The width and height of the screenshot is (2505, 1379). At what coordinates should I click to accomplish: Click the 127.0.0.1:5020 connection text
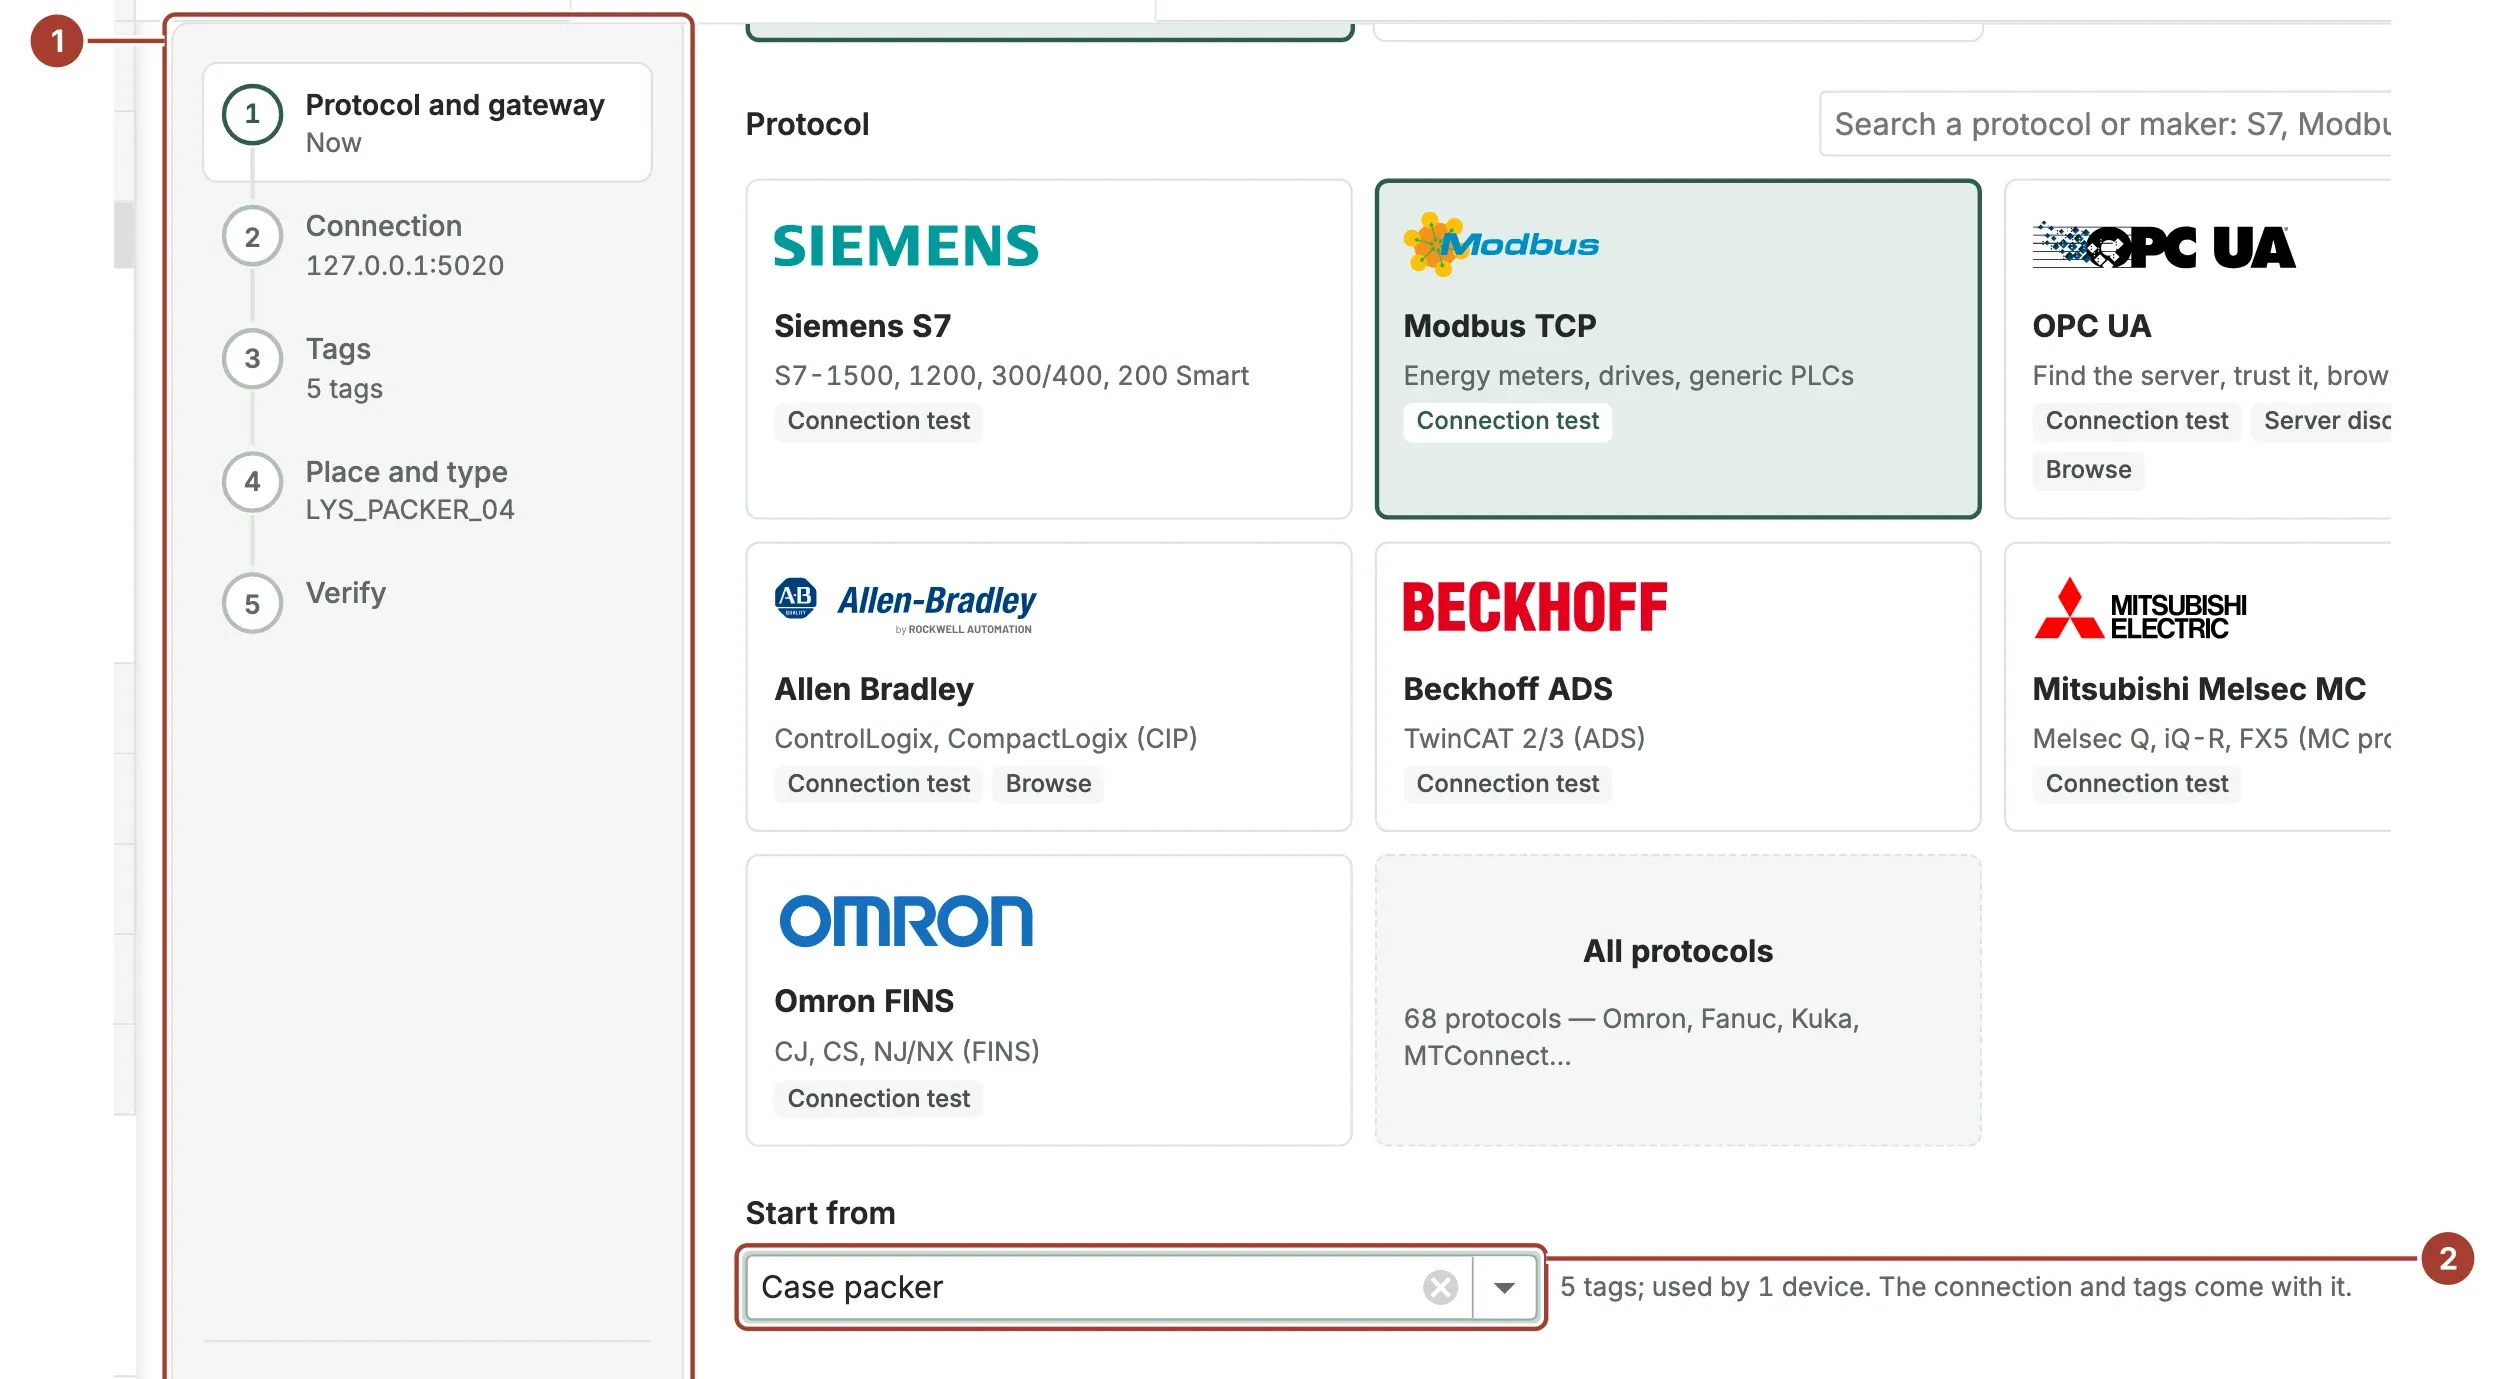click(405, 266)
